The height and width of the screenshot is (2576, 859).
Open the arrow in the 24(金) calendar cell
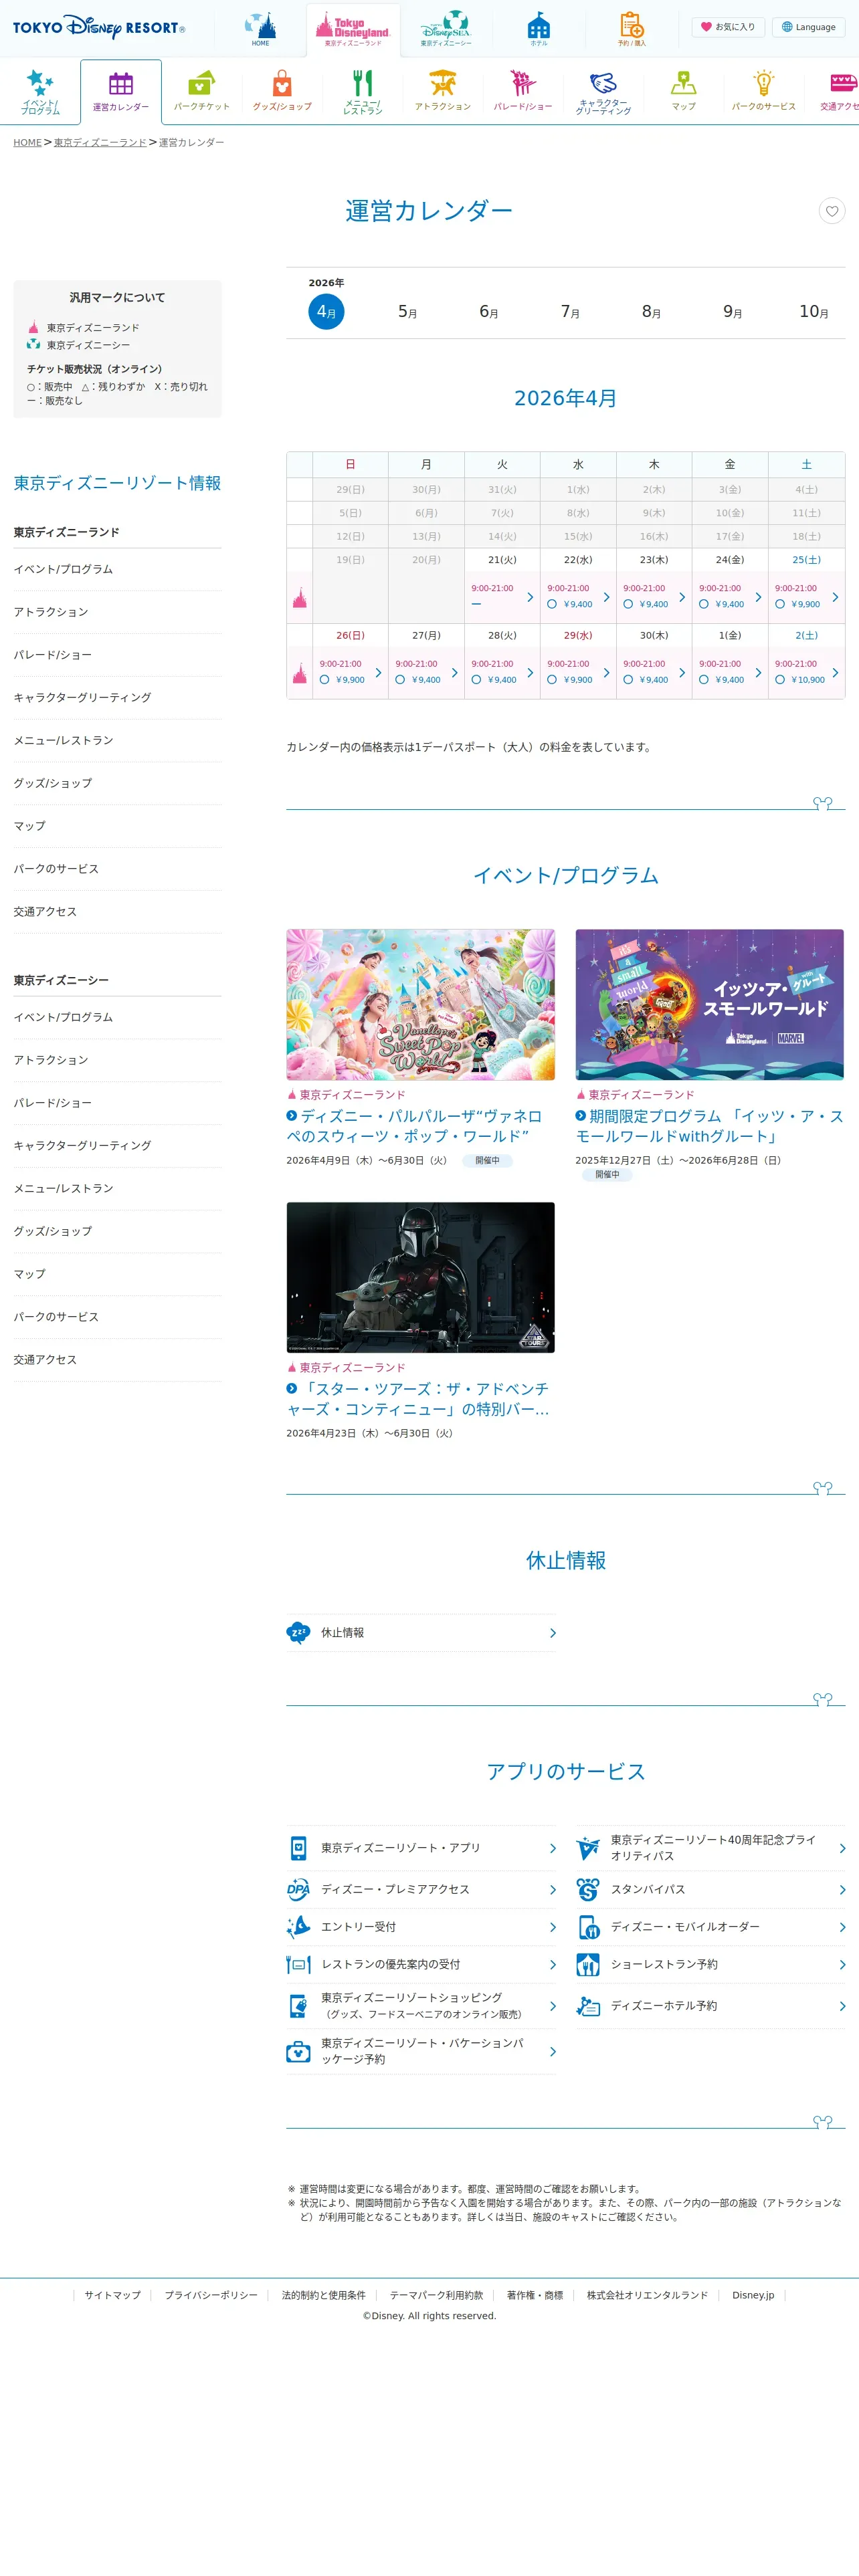[x=758, y=597]
